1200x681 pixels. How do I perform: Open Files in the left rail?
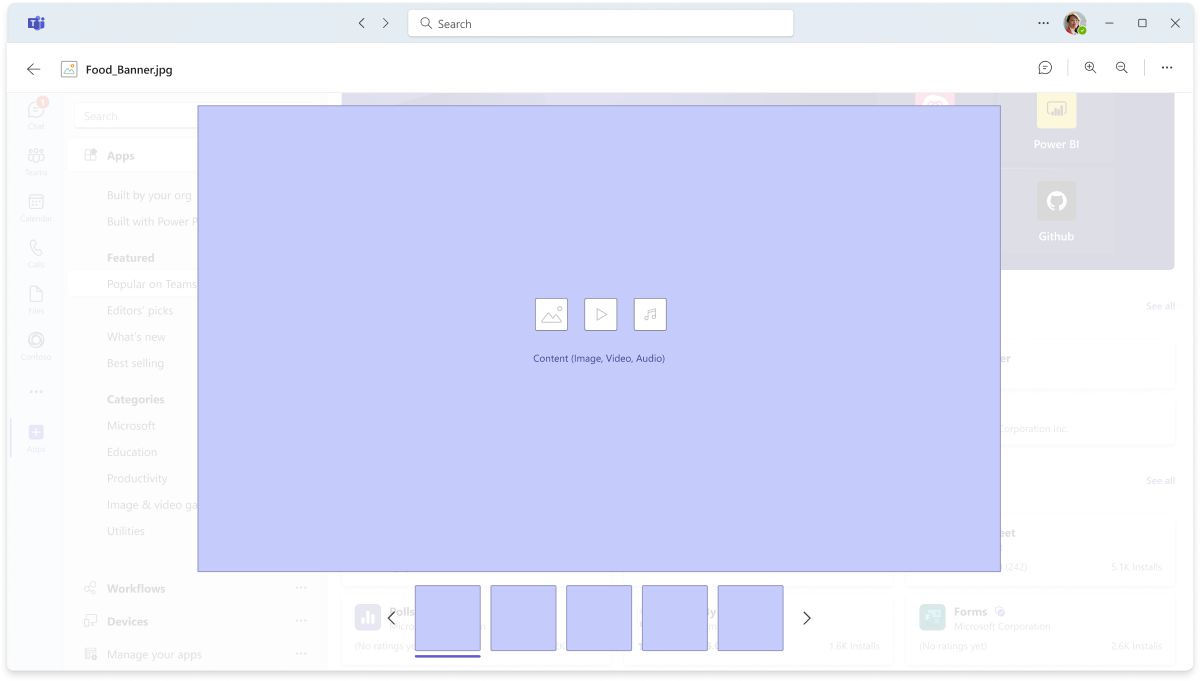click(x=36, y=299)
